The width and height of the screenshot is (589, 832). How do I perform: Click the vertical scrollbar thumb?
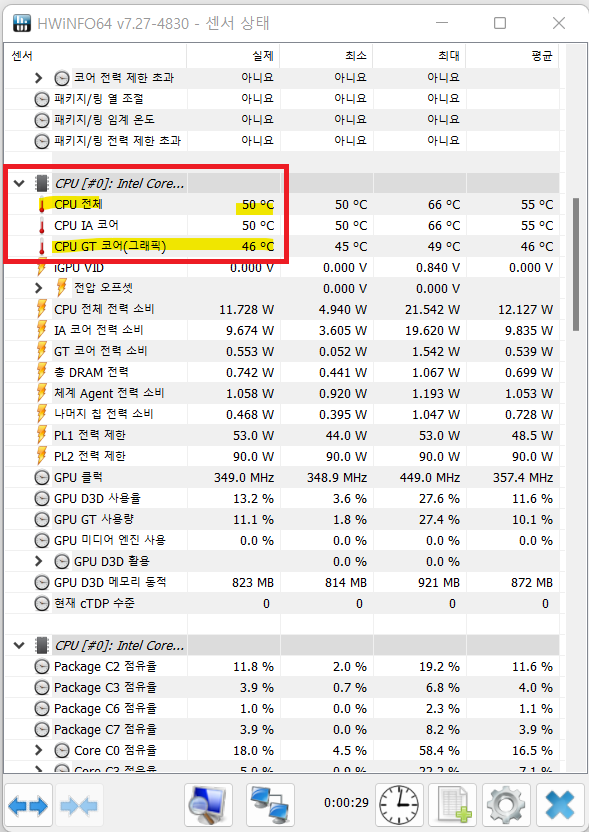[575, 264]
